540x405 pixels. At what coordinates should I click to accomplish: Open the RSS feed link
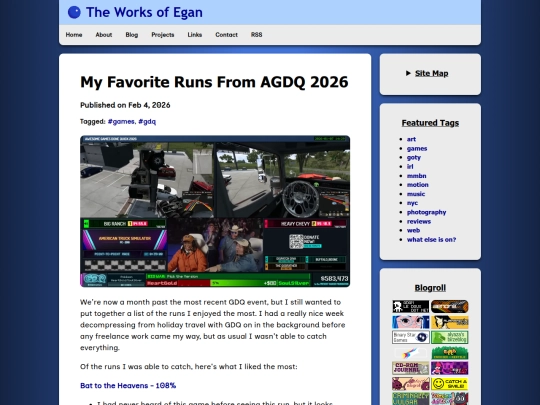click(256, 35)
